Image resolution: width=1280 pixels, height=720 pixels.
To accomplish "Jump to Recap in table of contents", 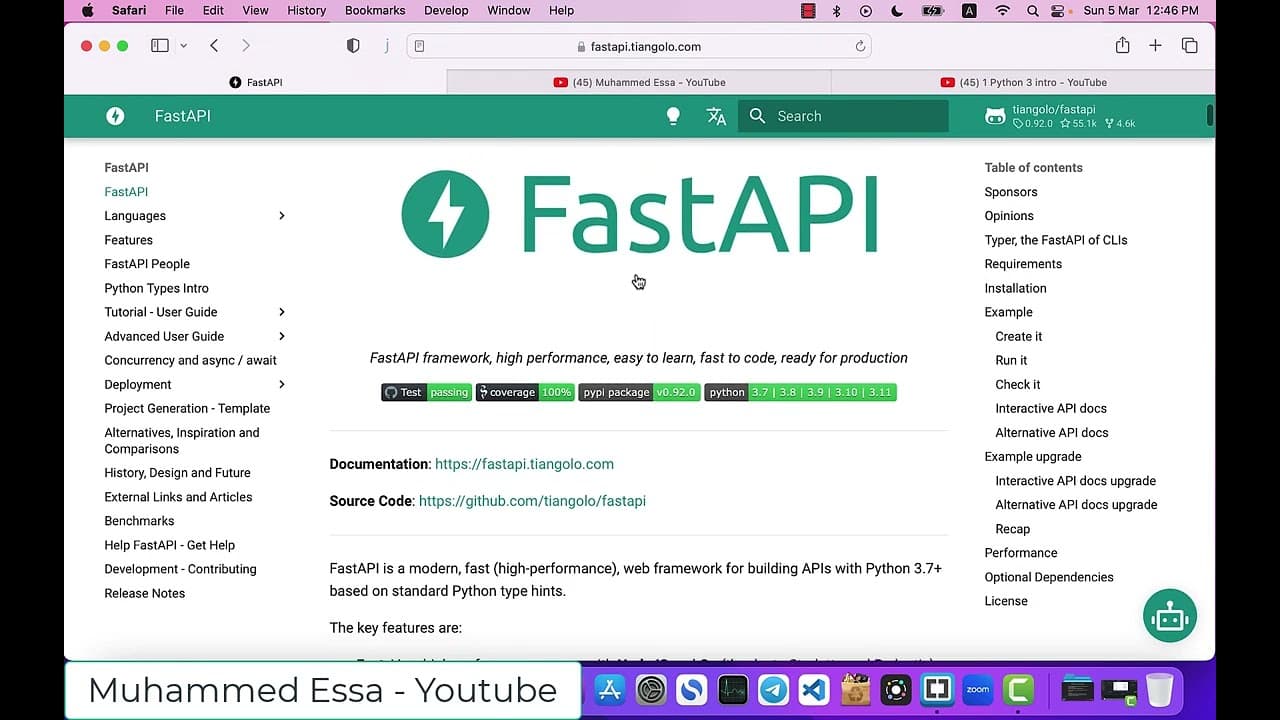I will [1012, 529].
